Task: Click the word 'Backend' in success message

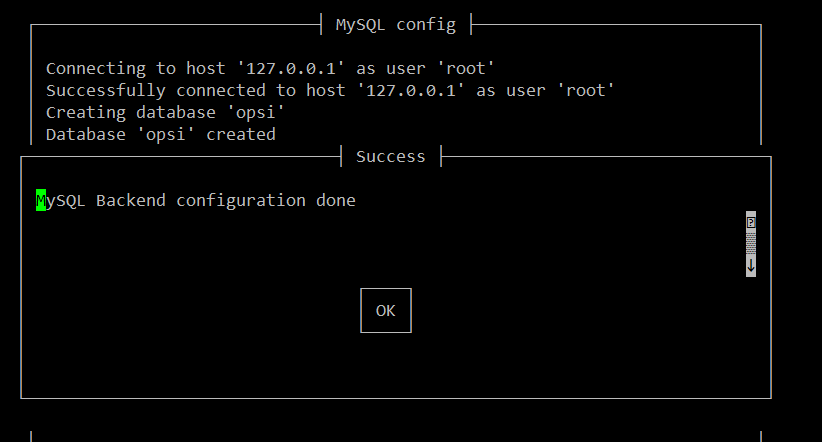Action: (x=131, y=200)
